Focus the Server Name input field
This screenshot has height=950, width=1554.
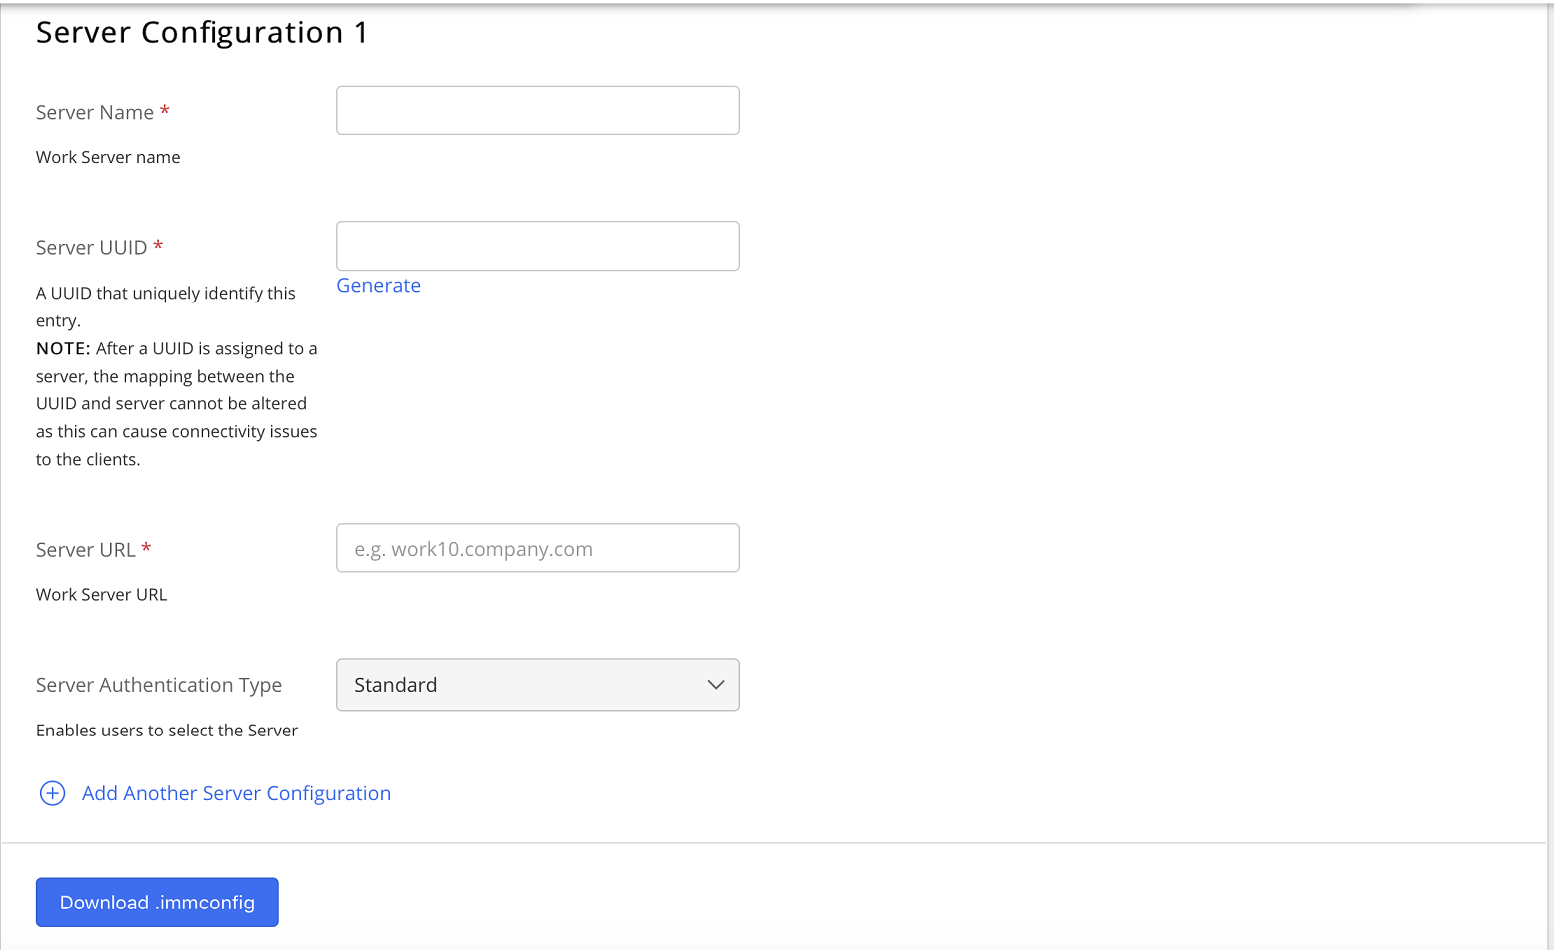coord(537,111)
